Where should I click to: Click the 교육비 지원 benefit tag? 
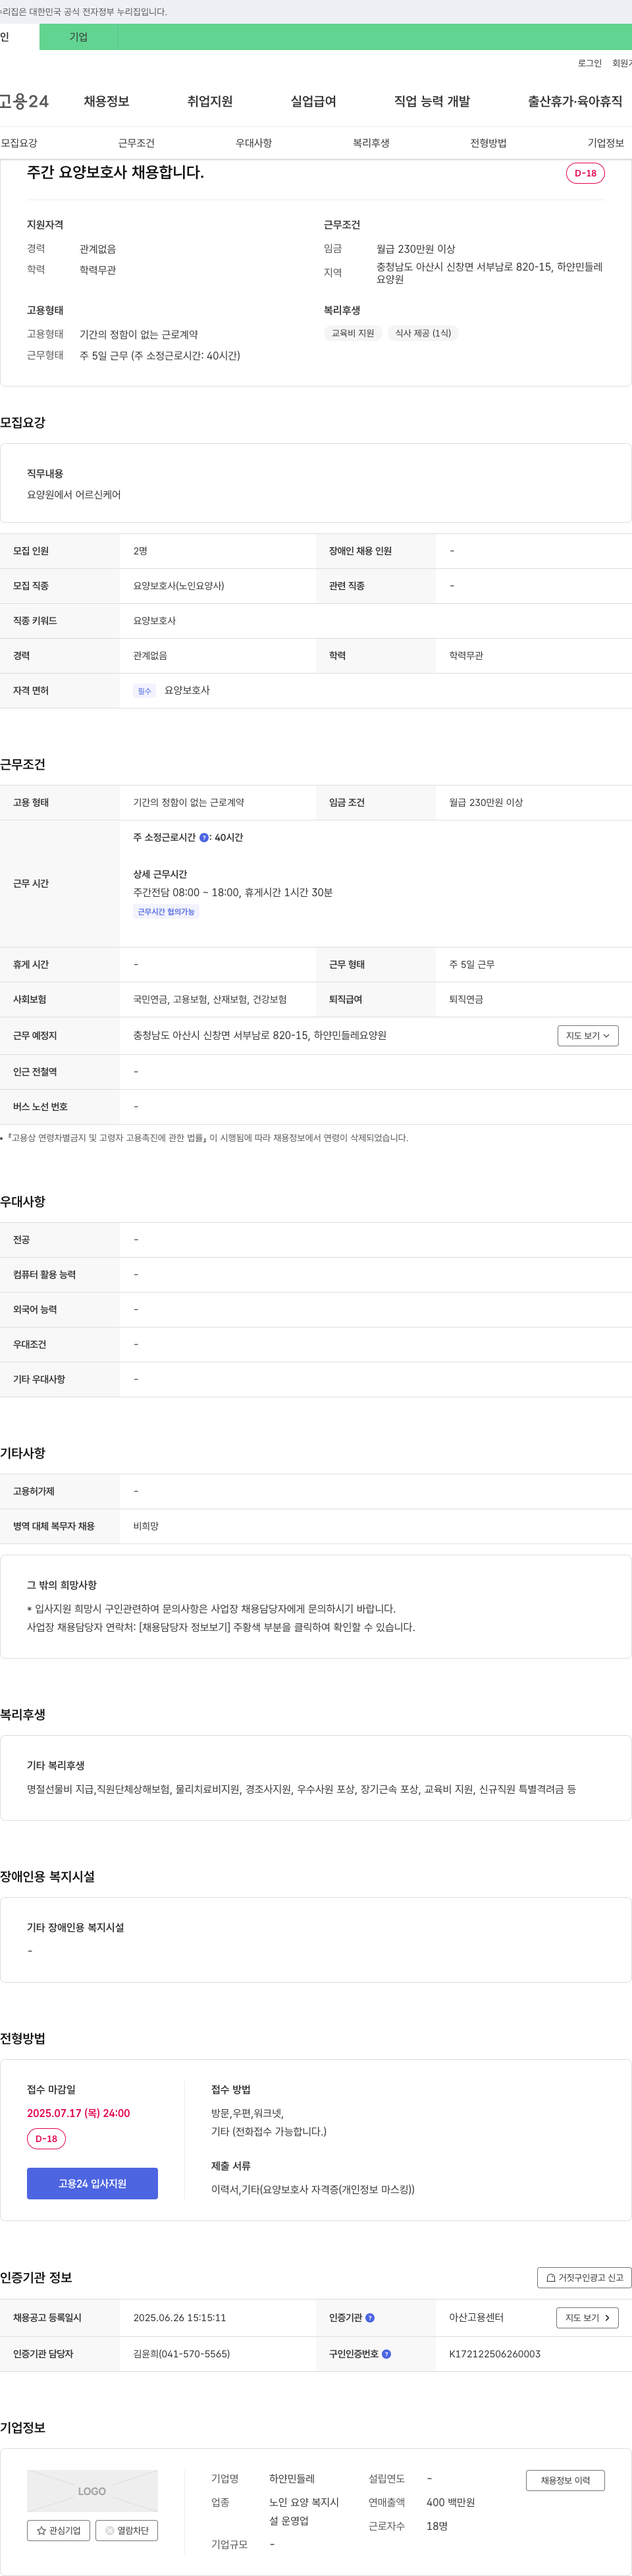(x=352, y=333)
